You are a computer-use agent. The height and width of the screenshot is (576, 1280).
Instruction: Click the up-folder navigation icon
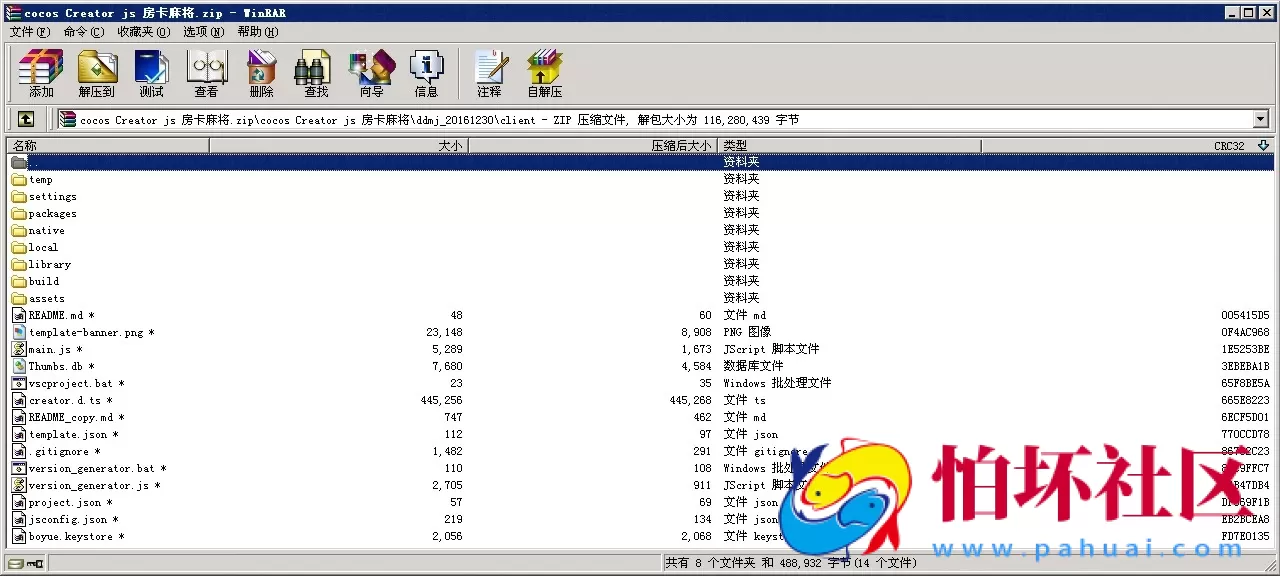tap(26, 119)
